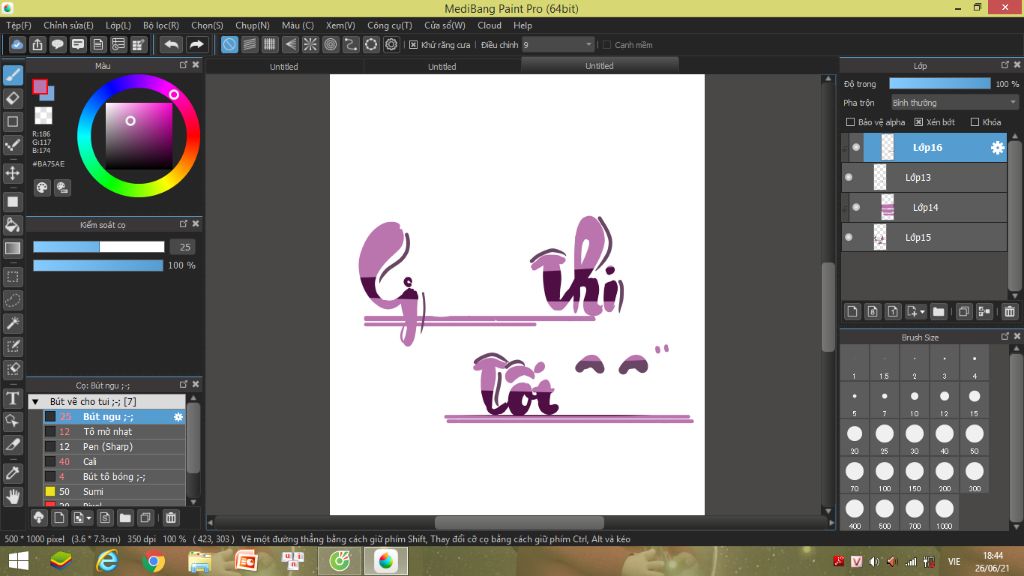The image size is (1024, 576).
Task: Select the Sumi brush
Action: pos(114,492)
